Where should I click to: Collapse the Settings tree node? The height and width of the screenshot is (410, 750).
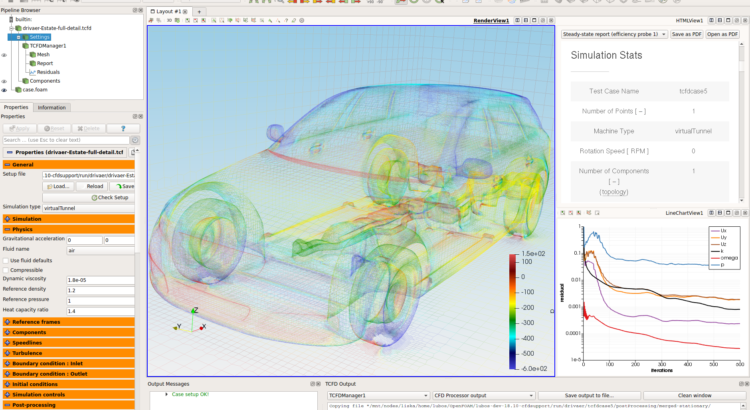pyautogui.click(x=19, y=37)
